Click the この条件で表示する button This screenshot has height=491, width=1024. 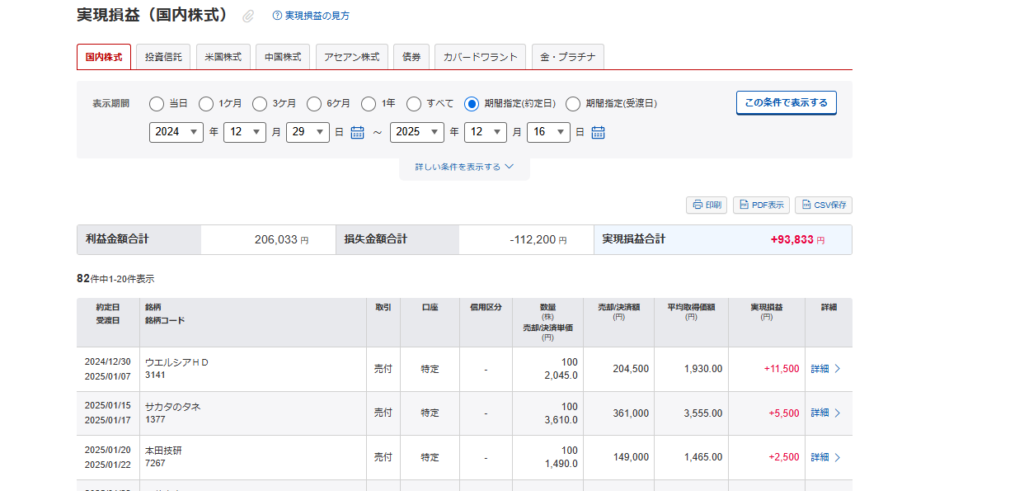[786, 103]
